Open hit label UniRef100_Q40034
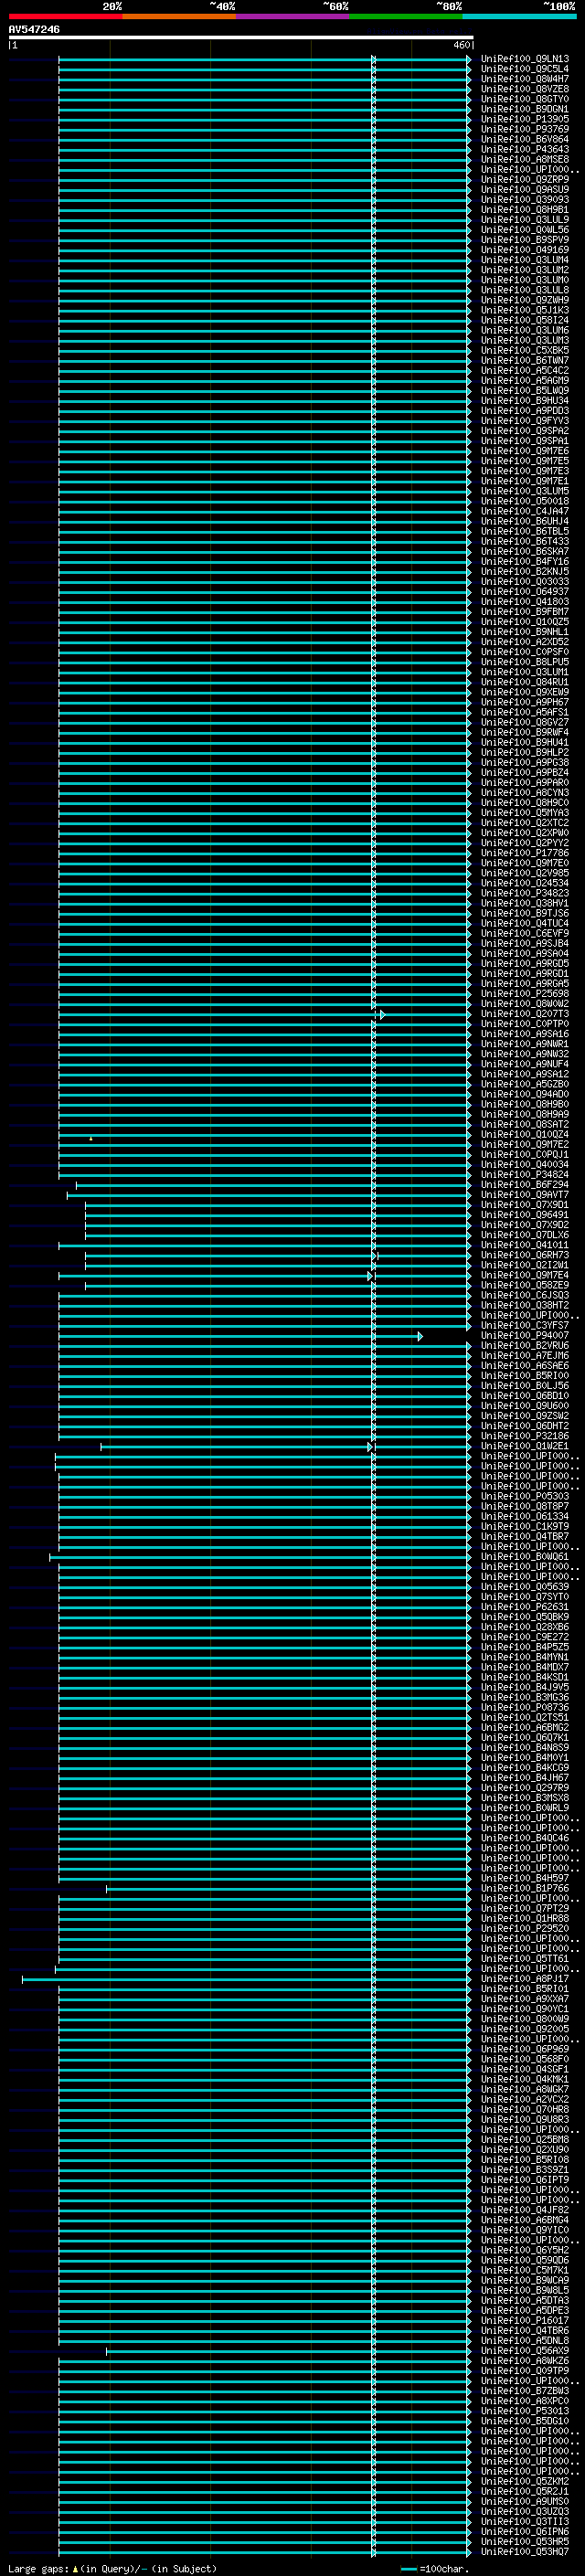 coord(525,1164)
